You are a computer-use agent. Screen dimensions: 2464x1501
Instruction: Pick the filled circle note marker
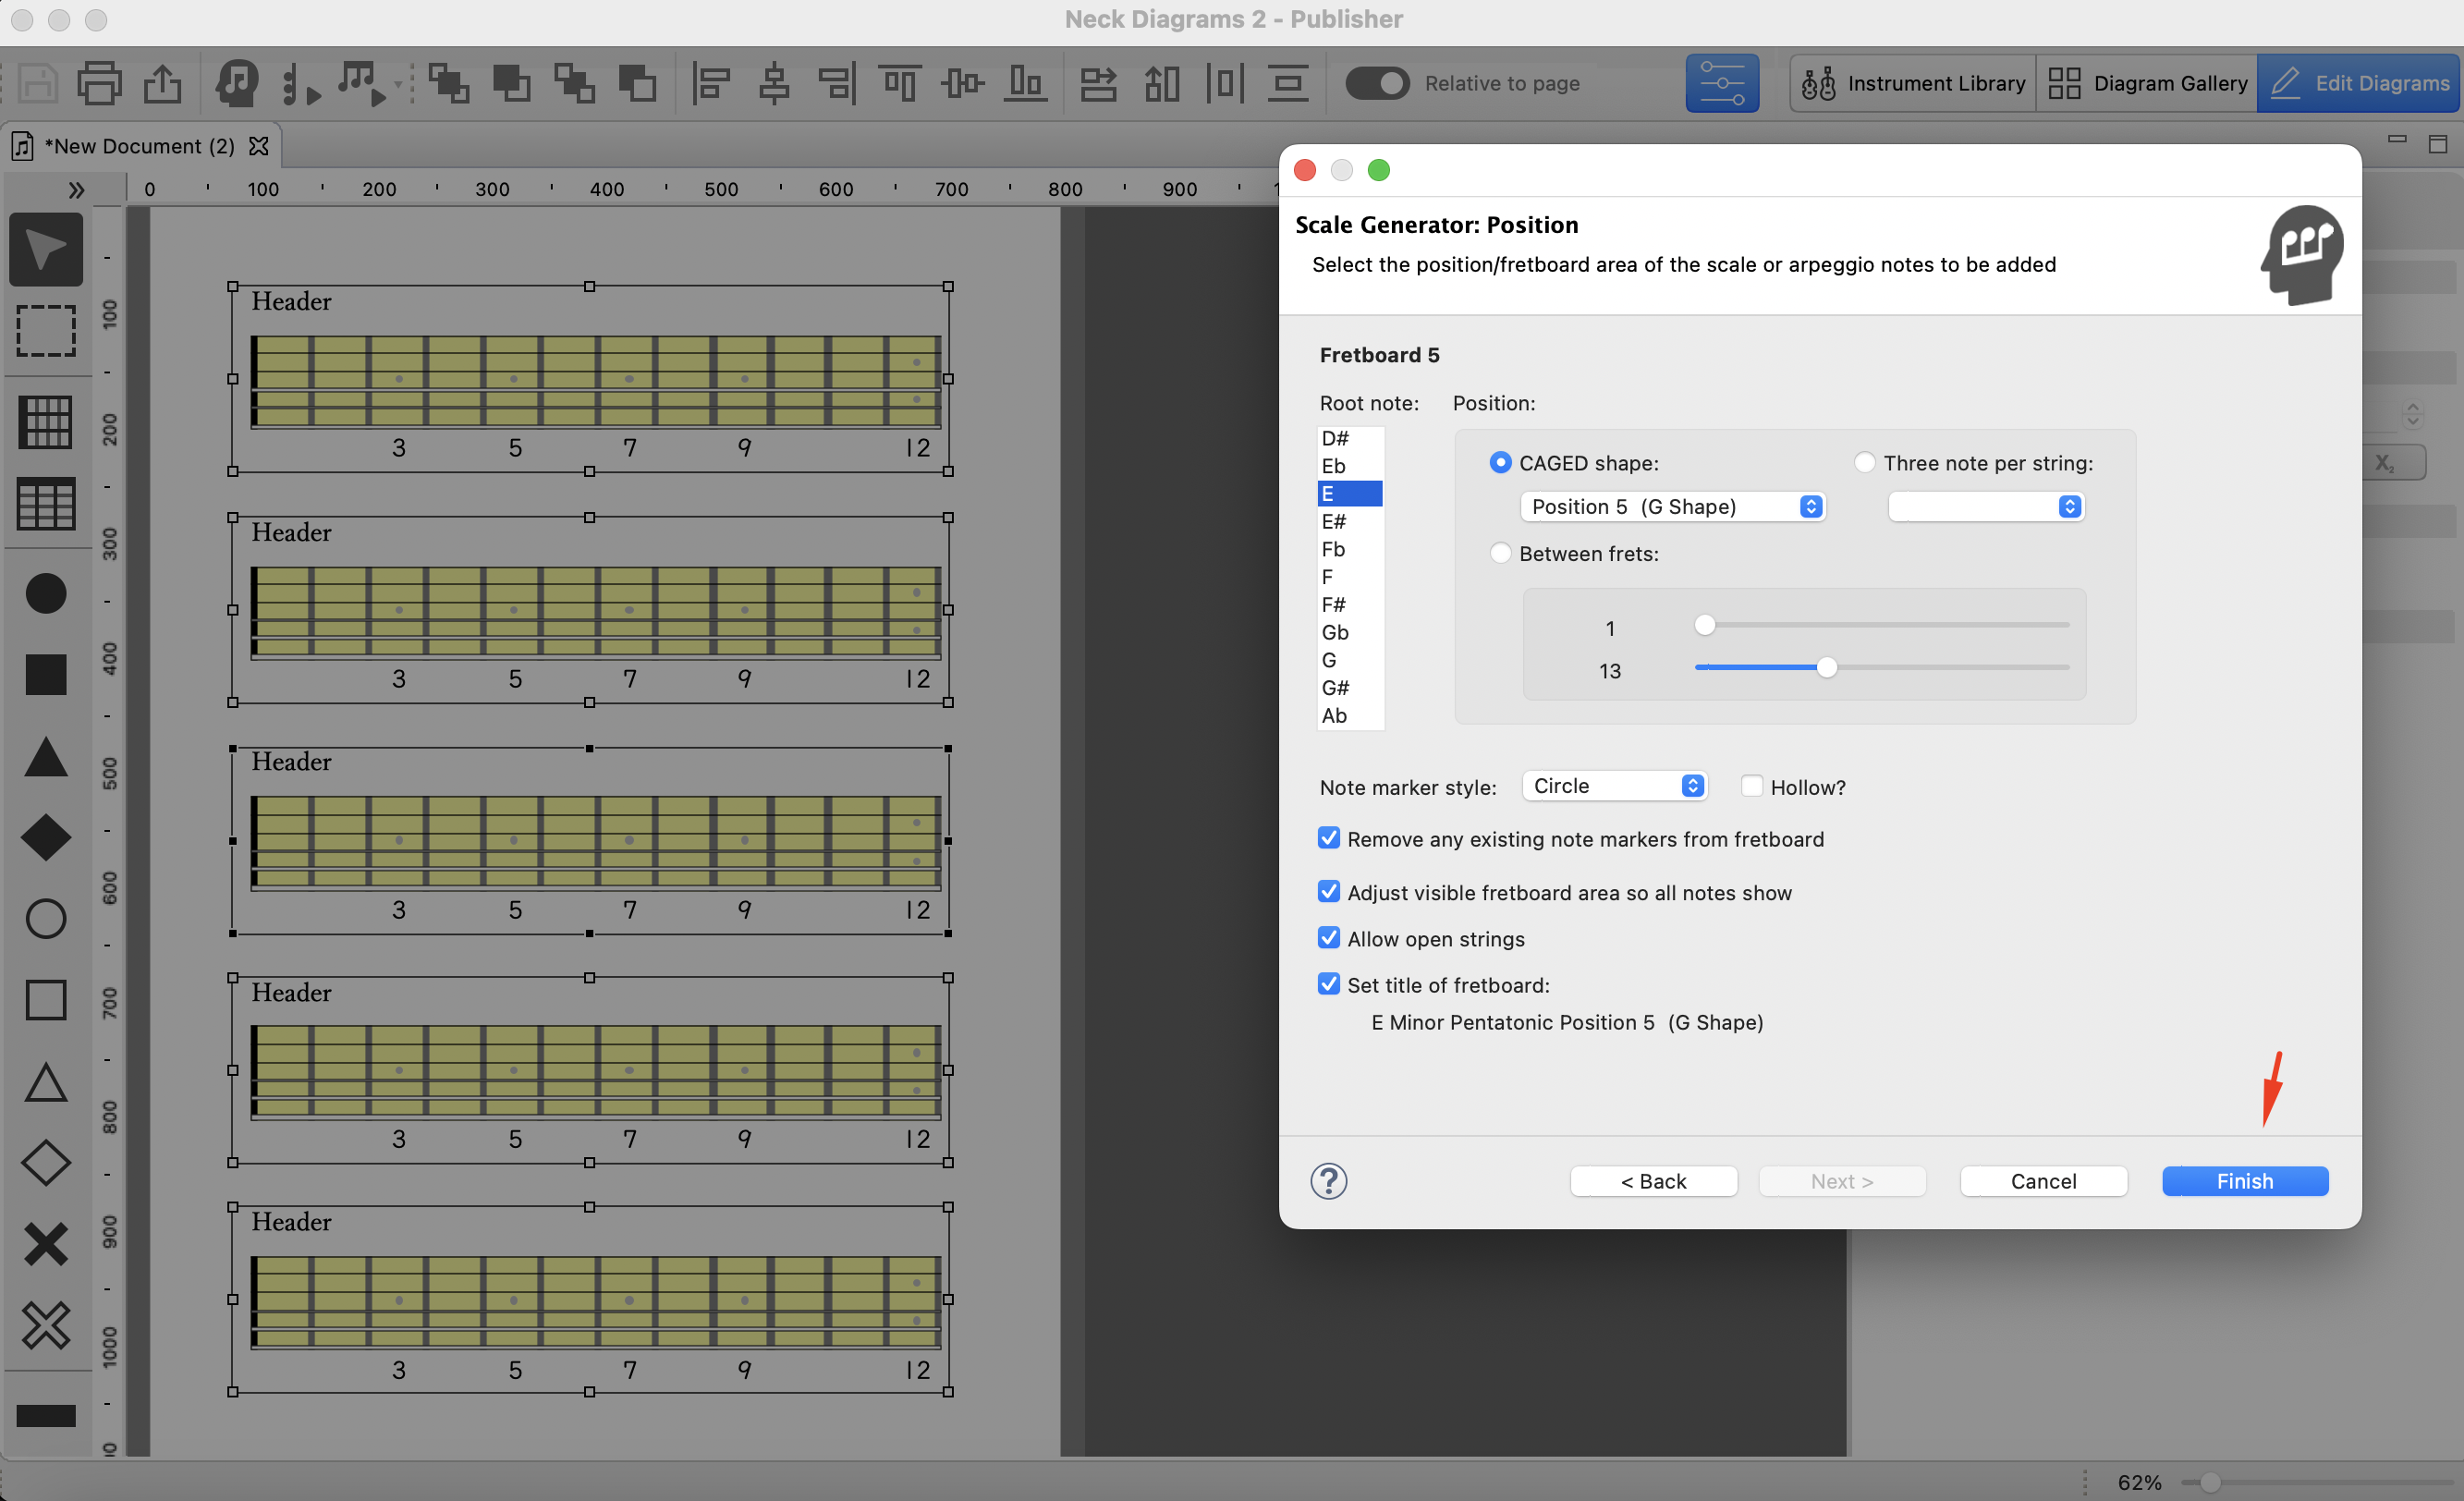(46, 593)
